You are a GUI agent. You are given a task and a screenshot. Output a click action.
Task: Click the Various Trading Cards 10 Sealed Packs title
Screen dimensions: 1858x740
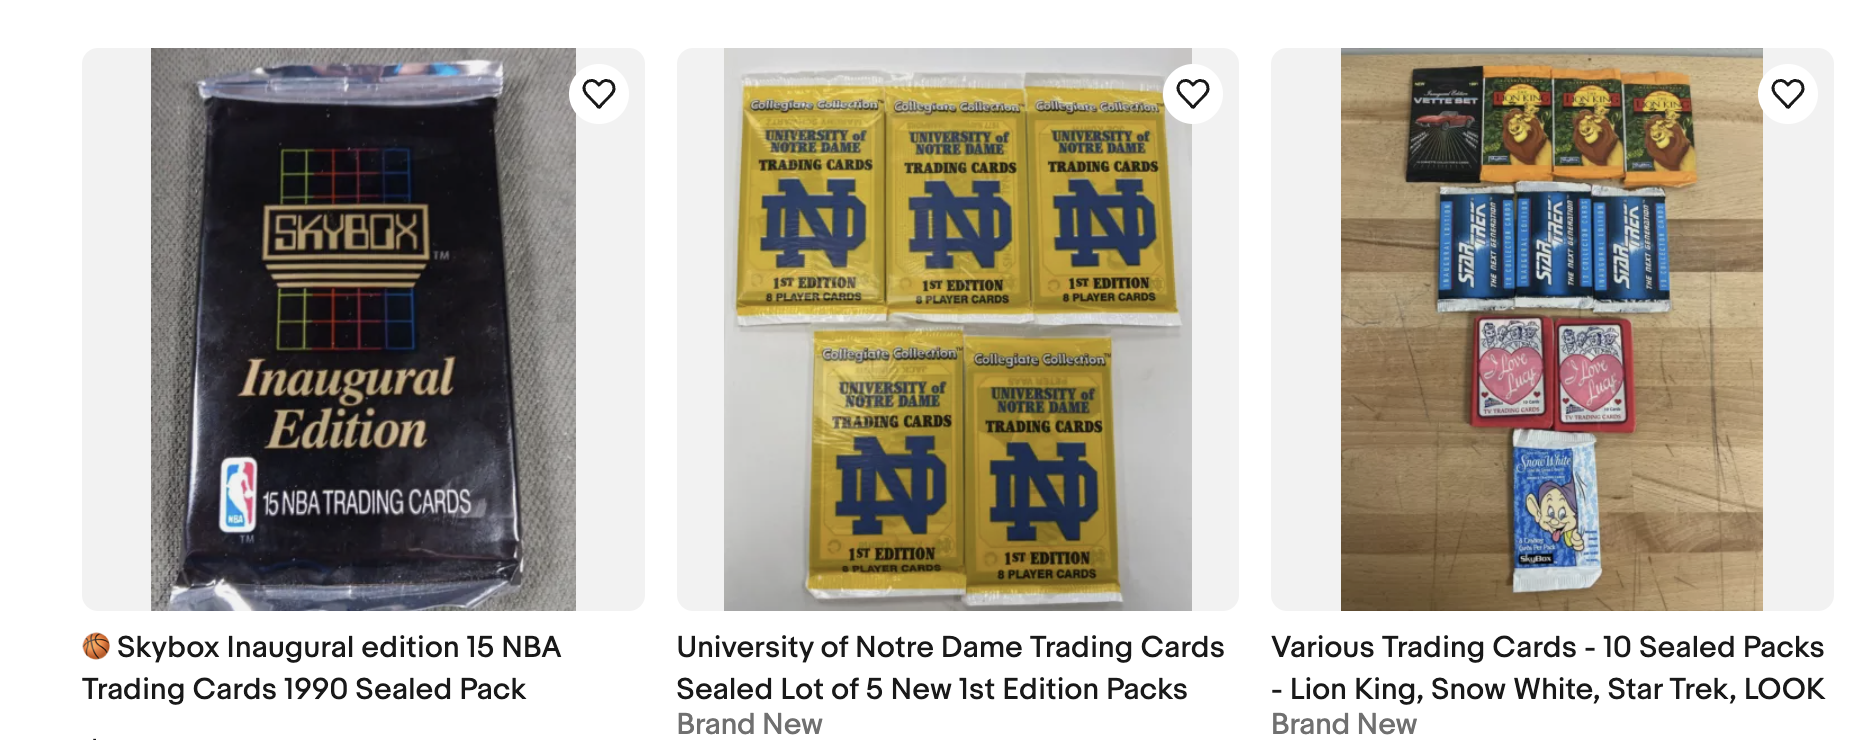pyautogui.click(x=1560, y=668)
